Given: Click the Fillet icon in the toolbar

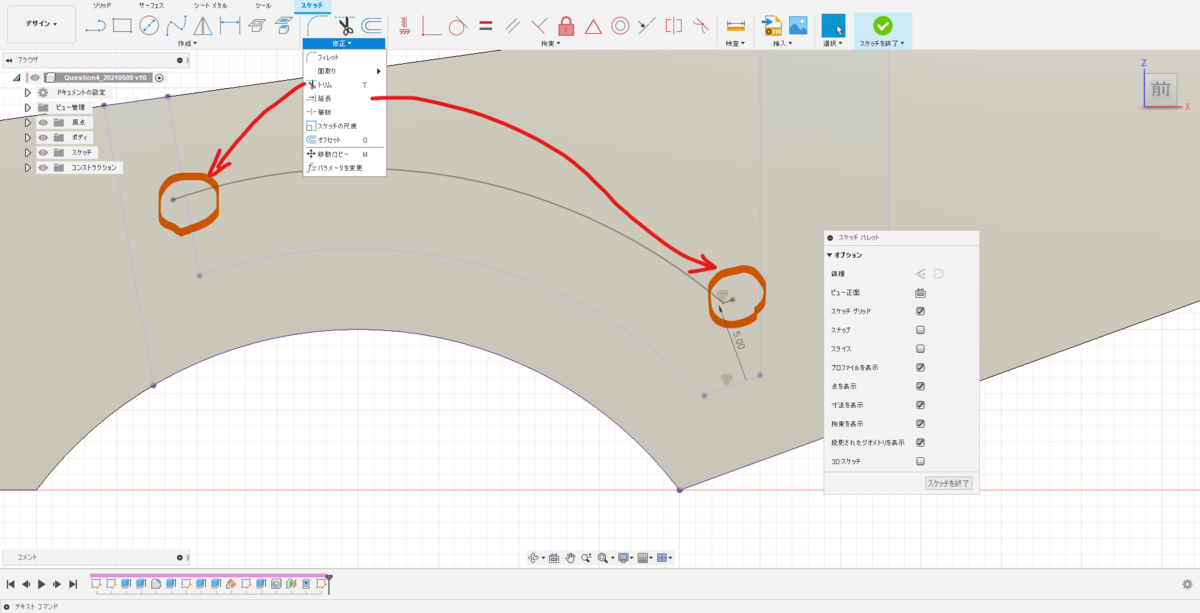Looking at the screenshot, I should coord(318,26).
